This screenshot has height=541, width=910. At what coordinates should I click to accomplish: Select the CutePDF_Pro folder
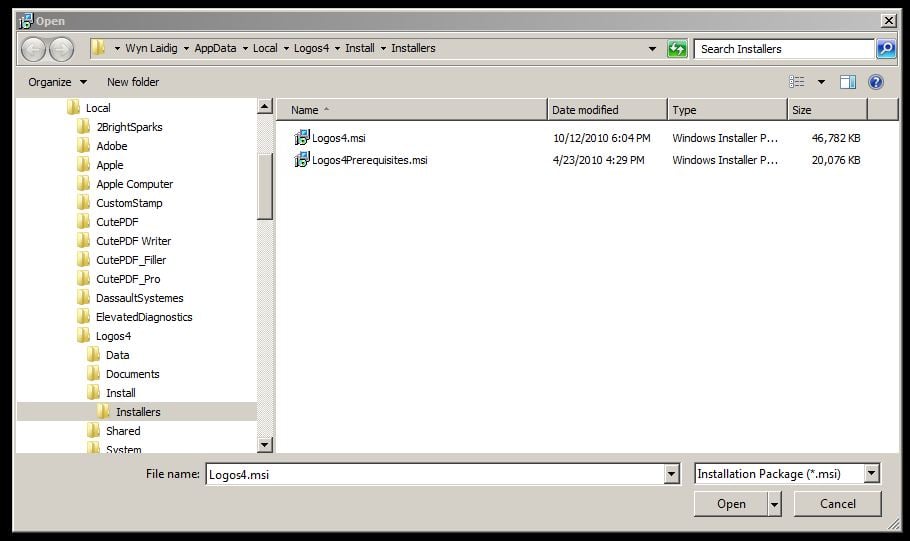[128, 279]
